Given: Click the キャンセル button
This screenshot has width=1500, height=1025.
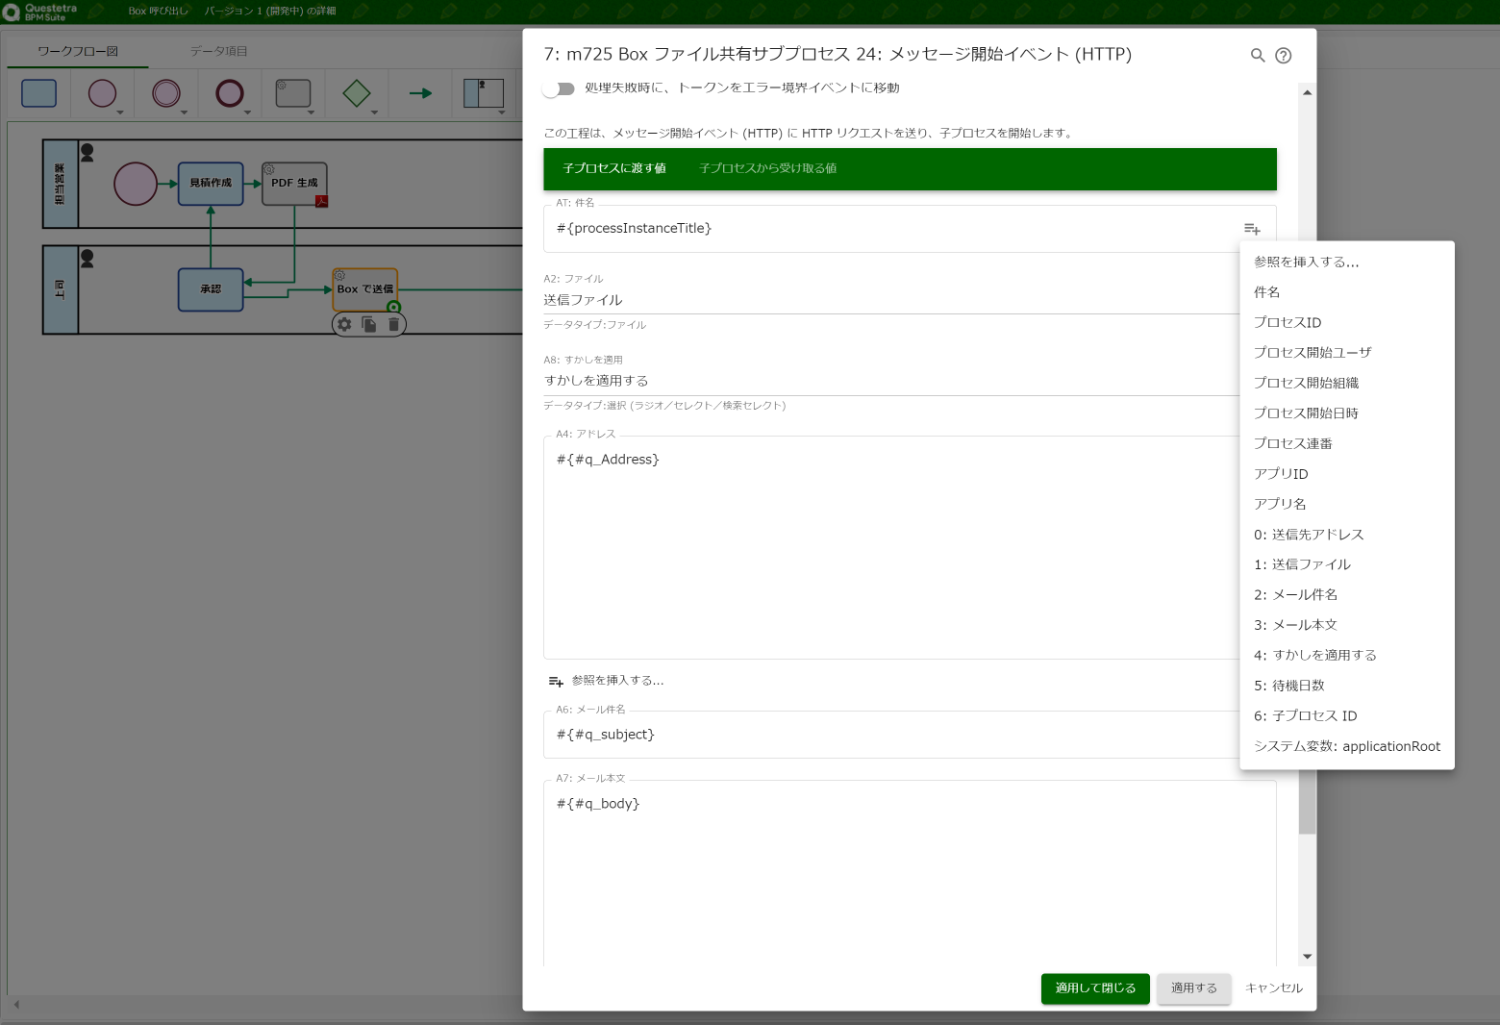Looking at the screenshot, I should [x=1273, y=988].
